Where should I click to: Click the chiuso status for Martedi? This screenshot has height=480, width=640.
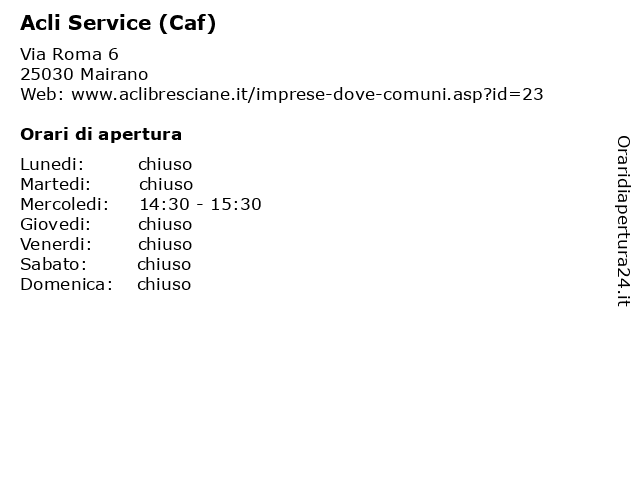[166, 184]
